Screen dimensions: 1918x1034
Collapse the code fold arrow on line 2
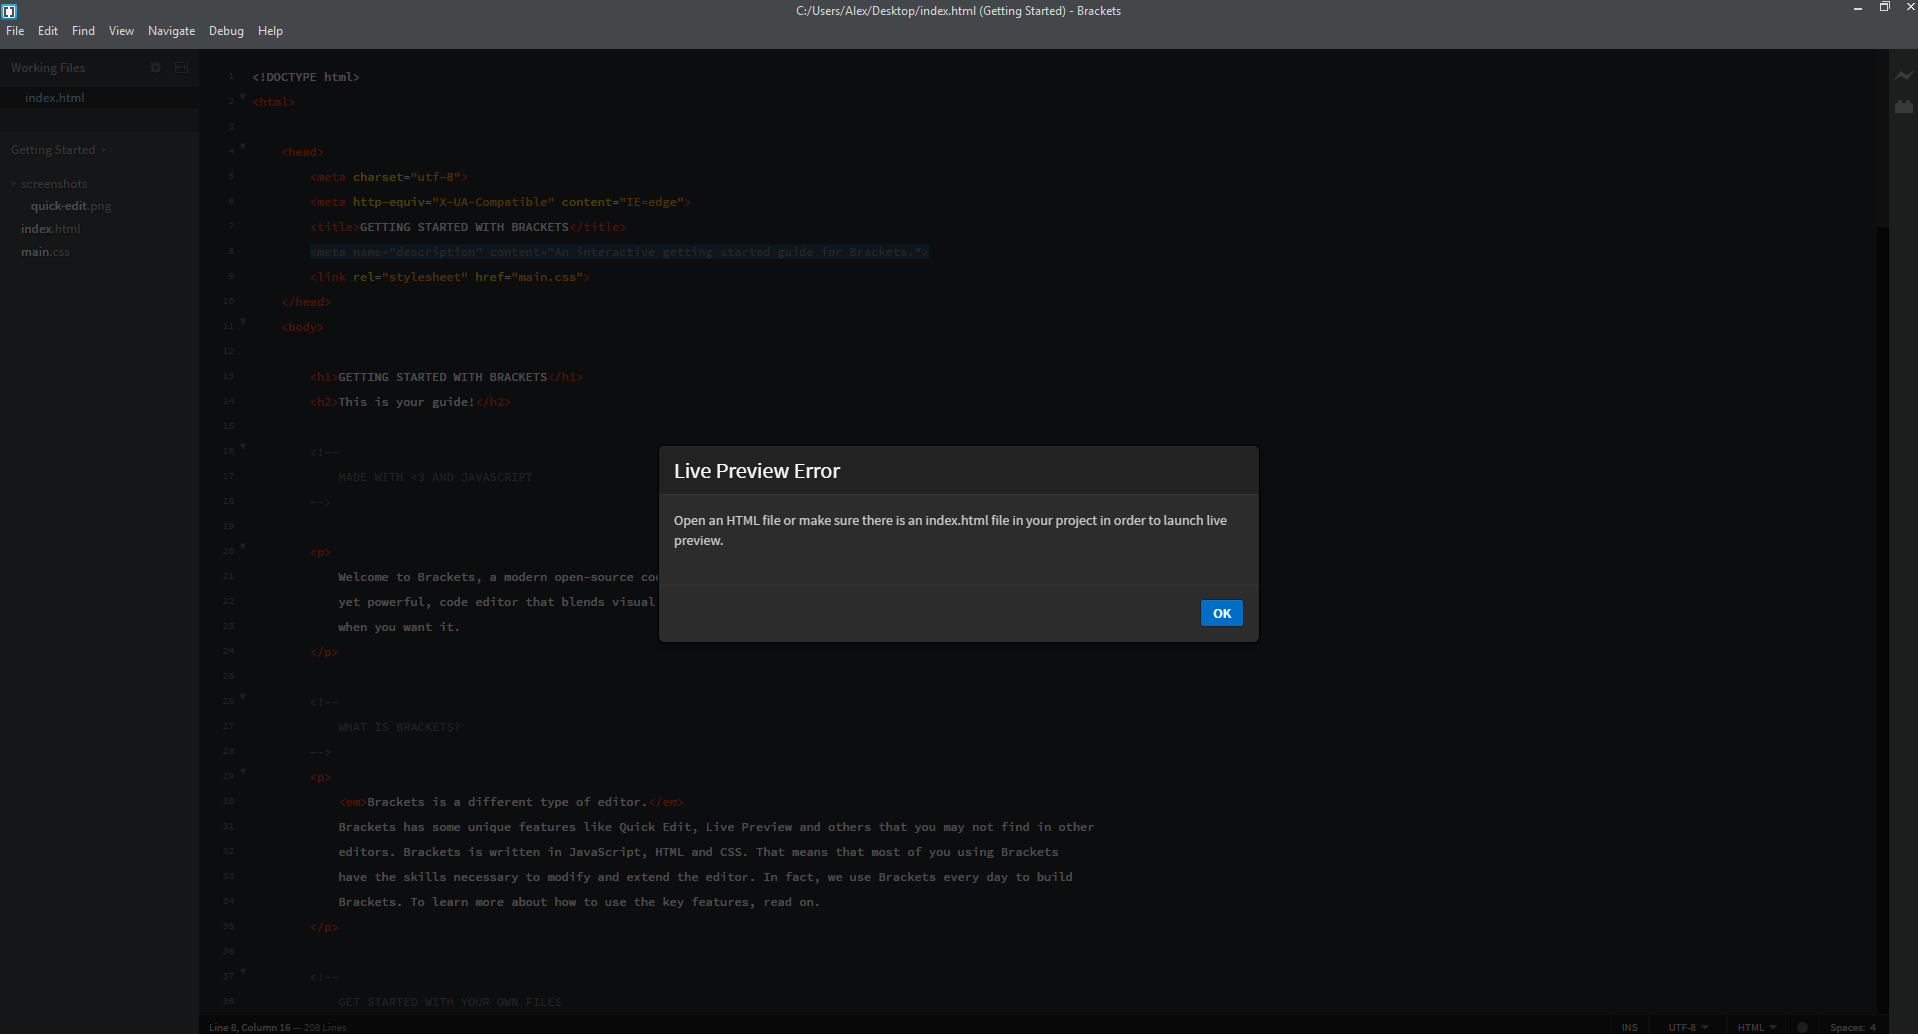242,97
